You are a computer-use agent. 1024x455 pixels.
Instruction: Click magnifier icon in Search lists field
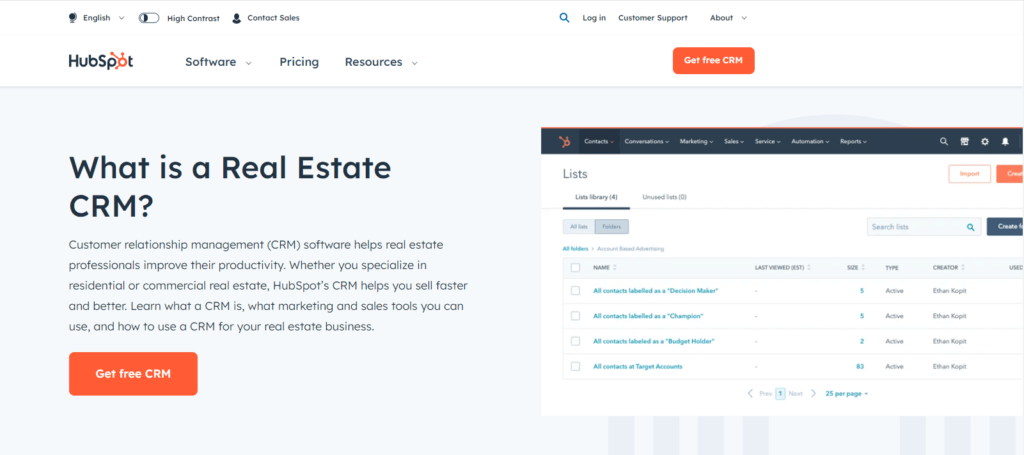click(970, 227)
